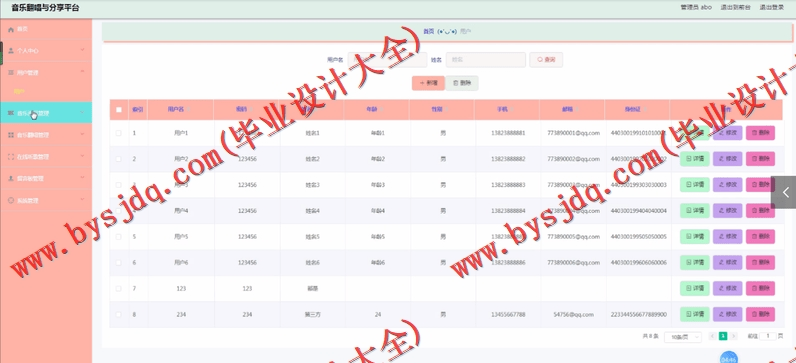Screen dimensions: 796x363
Task: Open 详情 for user 用户2
Action: [694, 159]
